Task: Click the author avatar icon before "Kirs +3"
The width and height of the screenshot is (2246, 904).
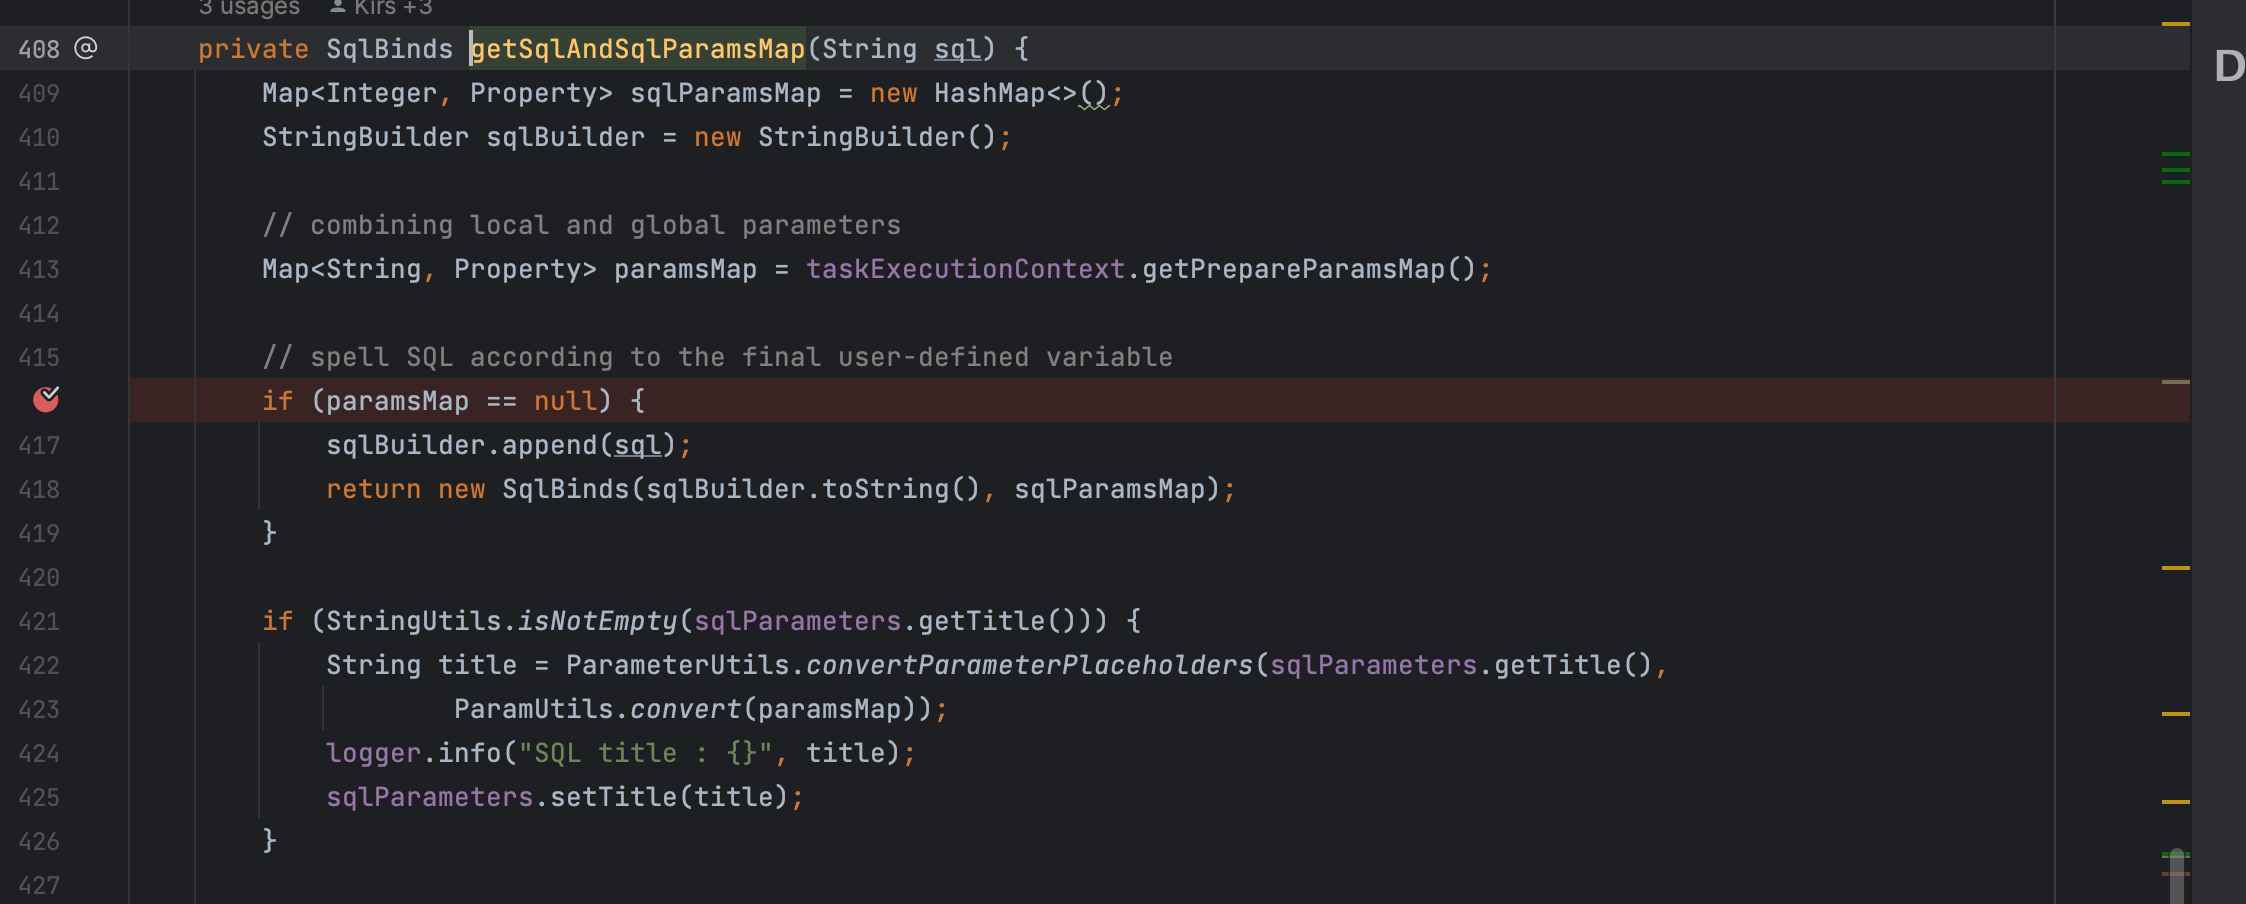Action: (339, 7)
